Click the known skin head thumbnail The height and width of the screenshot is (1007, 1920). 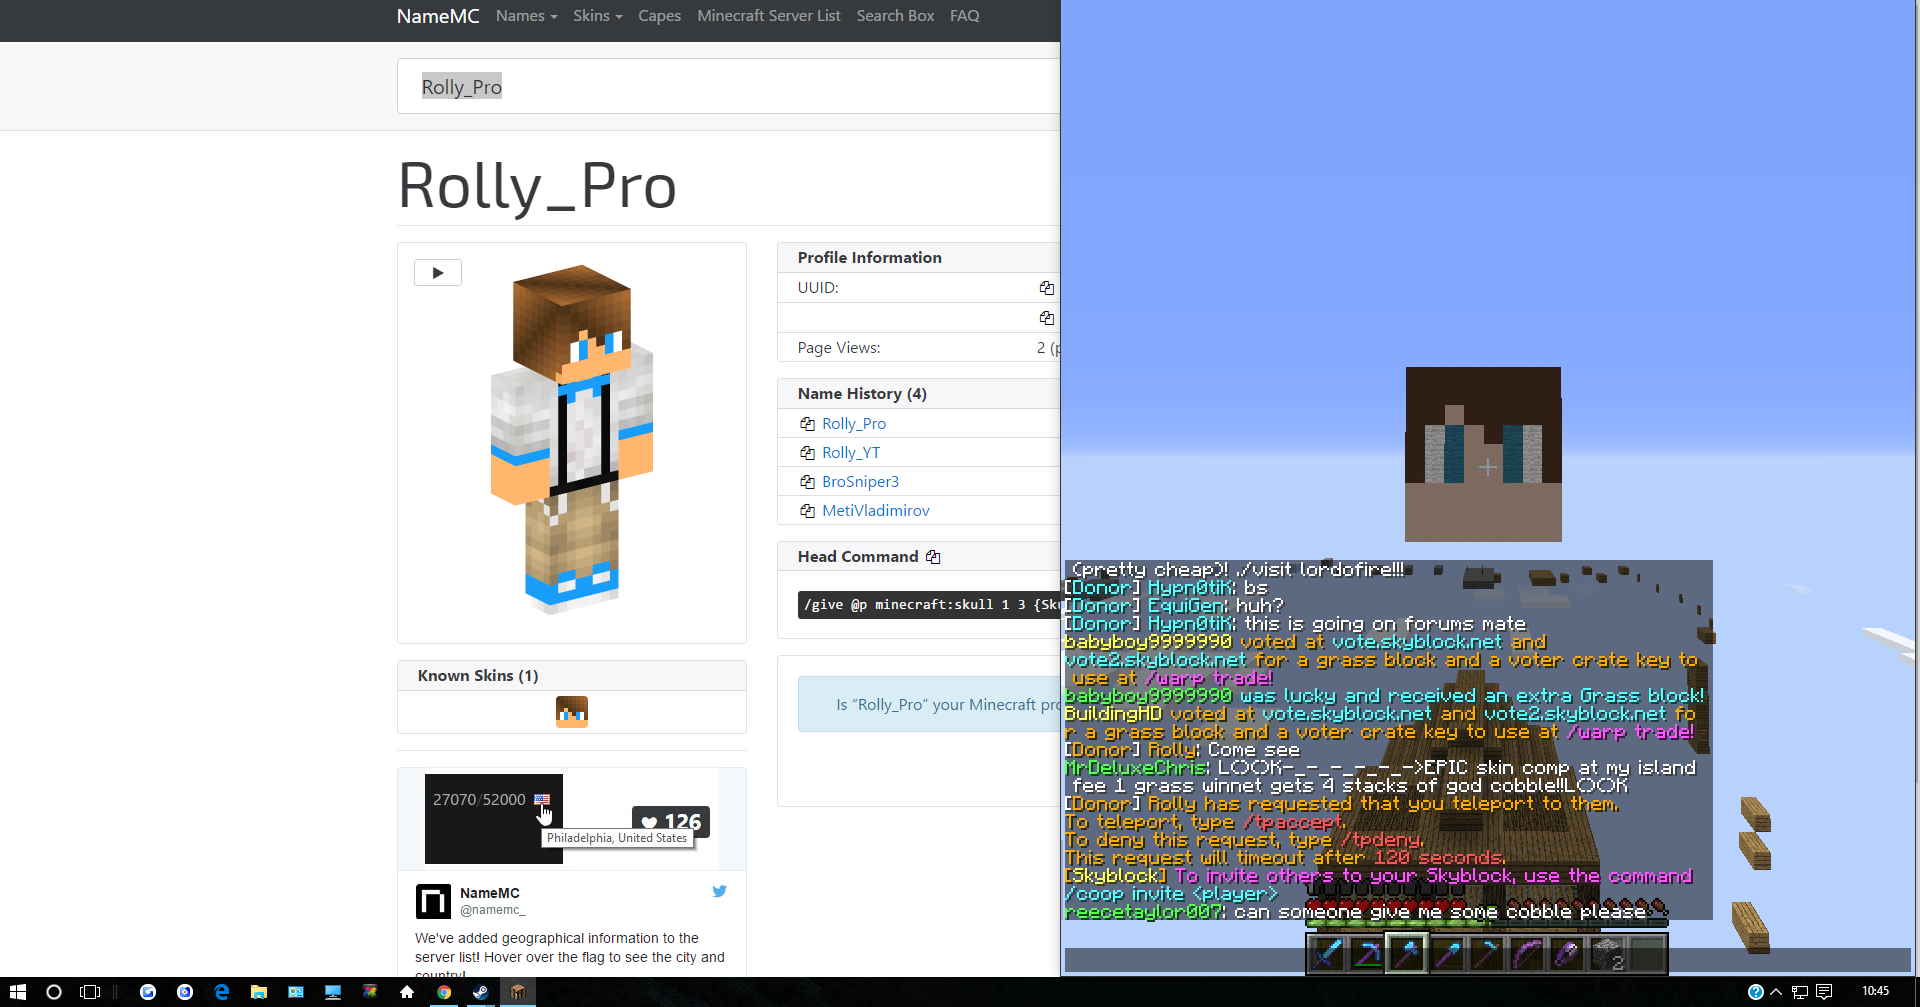click(x=572, y=712)
